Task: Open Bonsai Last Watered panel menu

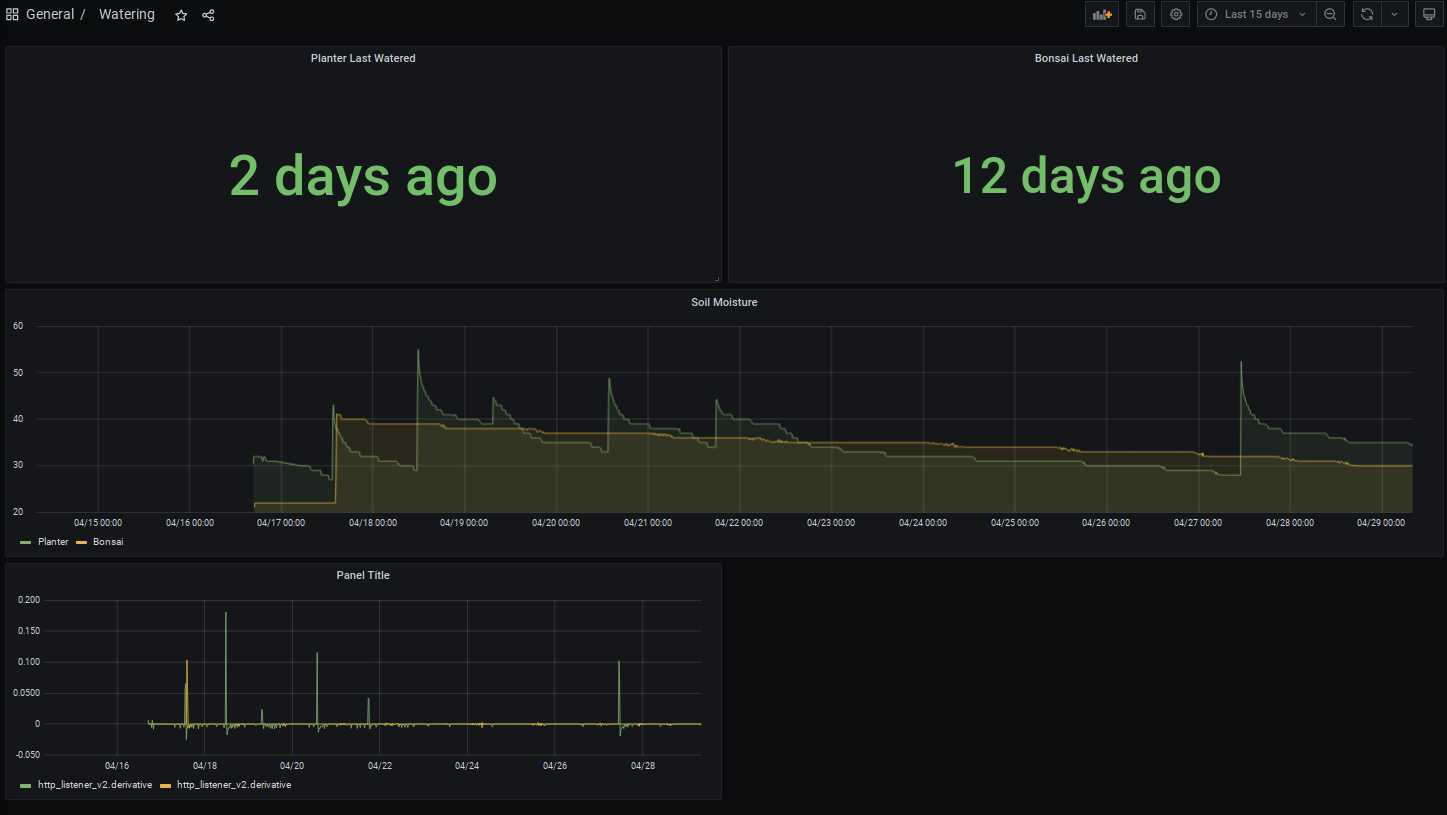Action: tap(1086, 58)
